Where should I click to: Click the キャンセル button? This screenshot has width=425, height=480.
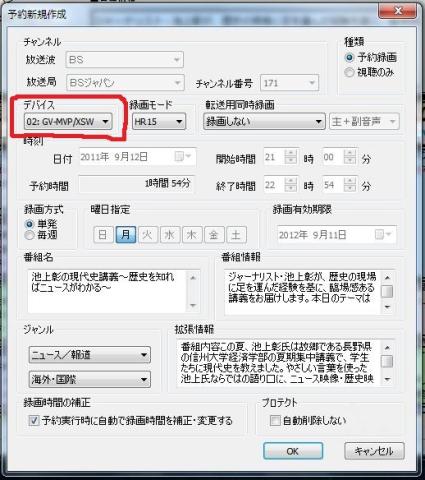[x=374, y=451]
